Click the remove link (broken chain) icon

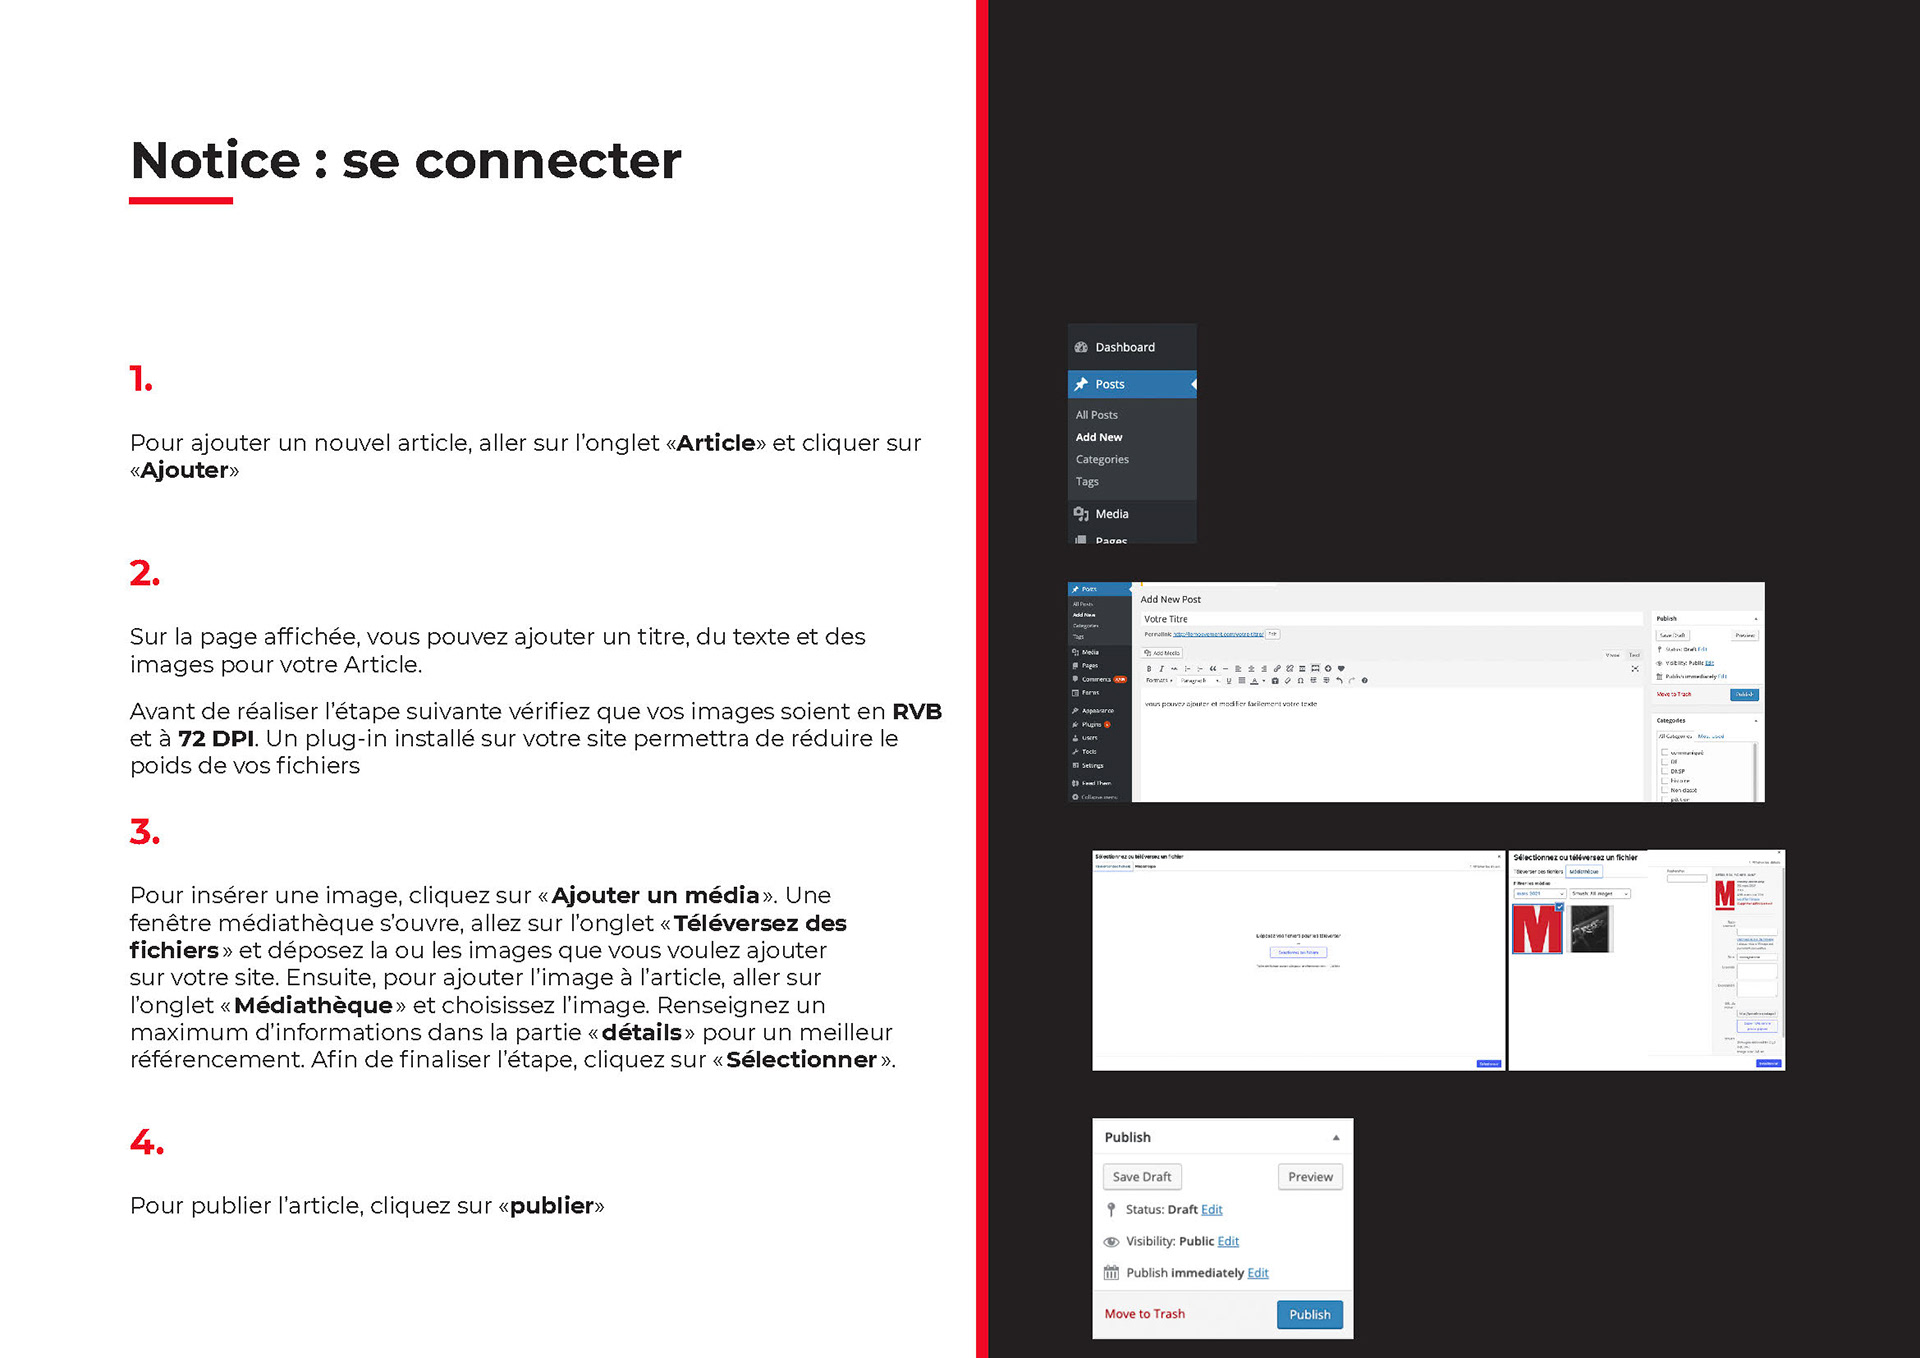1290,669
